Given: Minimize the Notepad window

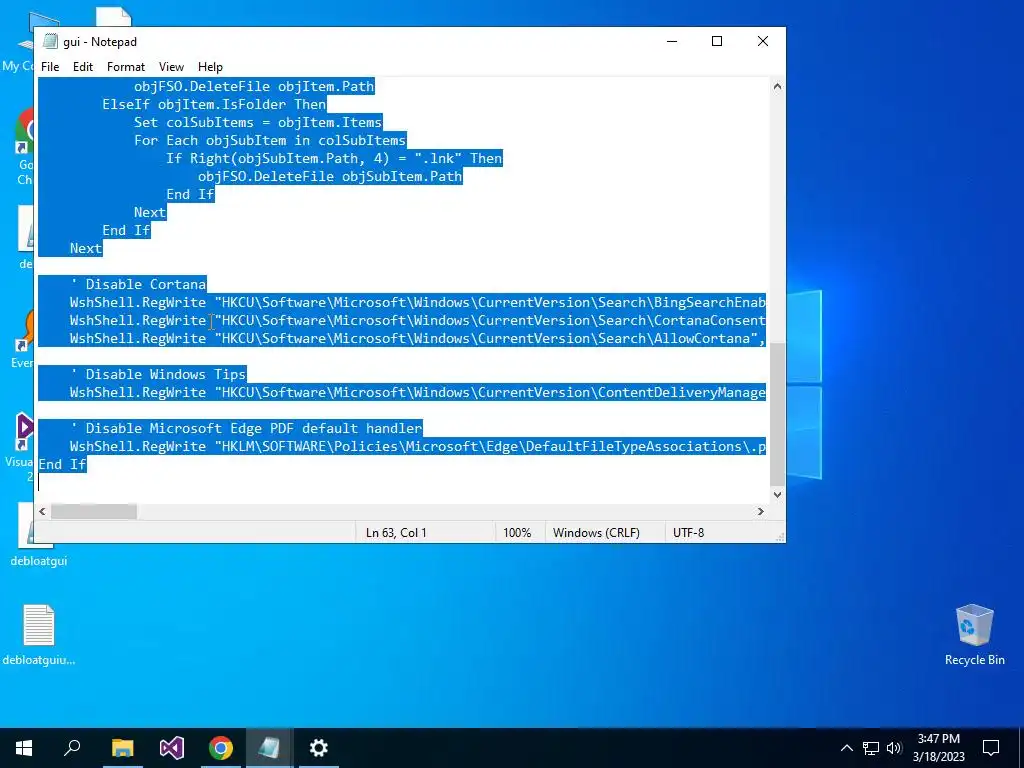Looking at the screenshot, I should tap(671, 41).
